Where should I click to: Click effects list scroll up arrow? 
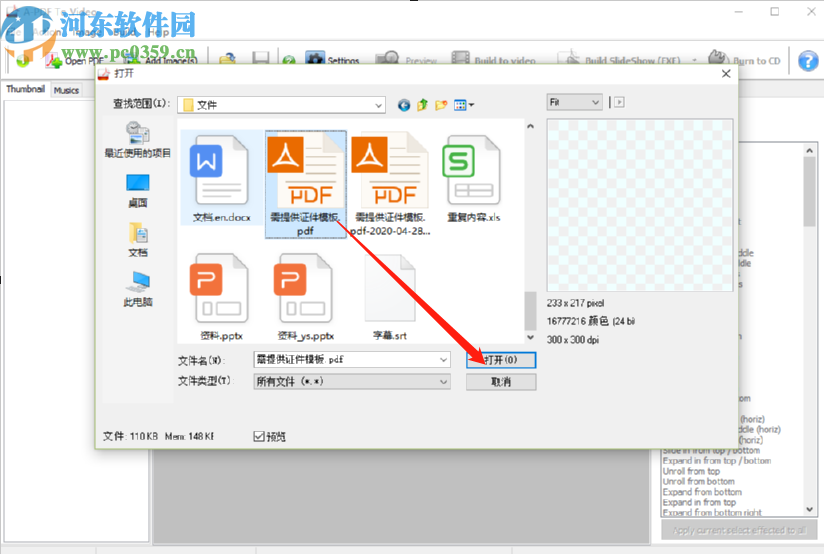(x=809, y=150)
